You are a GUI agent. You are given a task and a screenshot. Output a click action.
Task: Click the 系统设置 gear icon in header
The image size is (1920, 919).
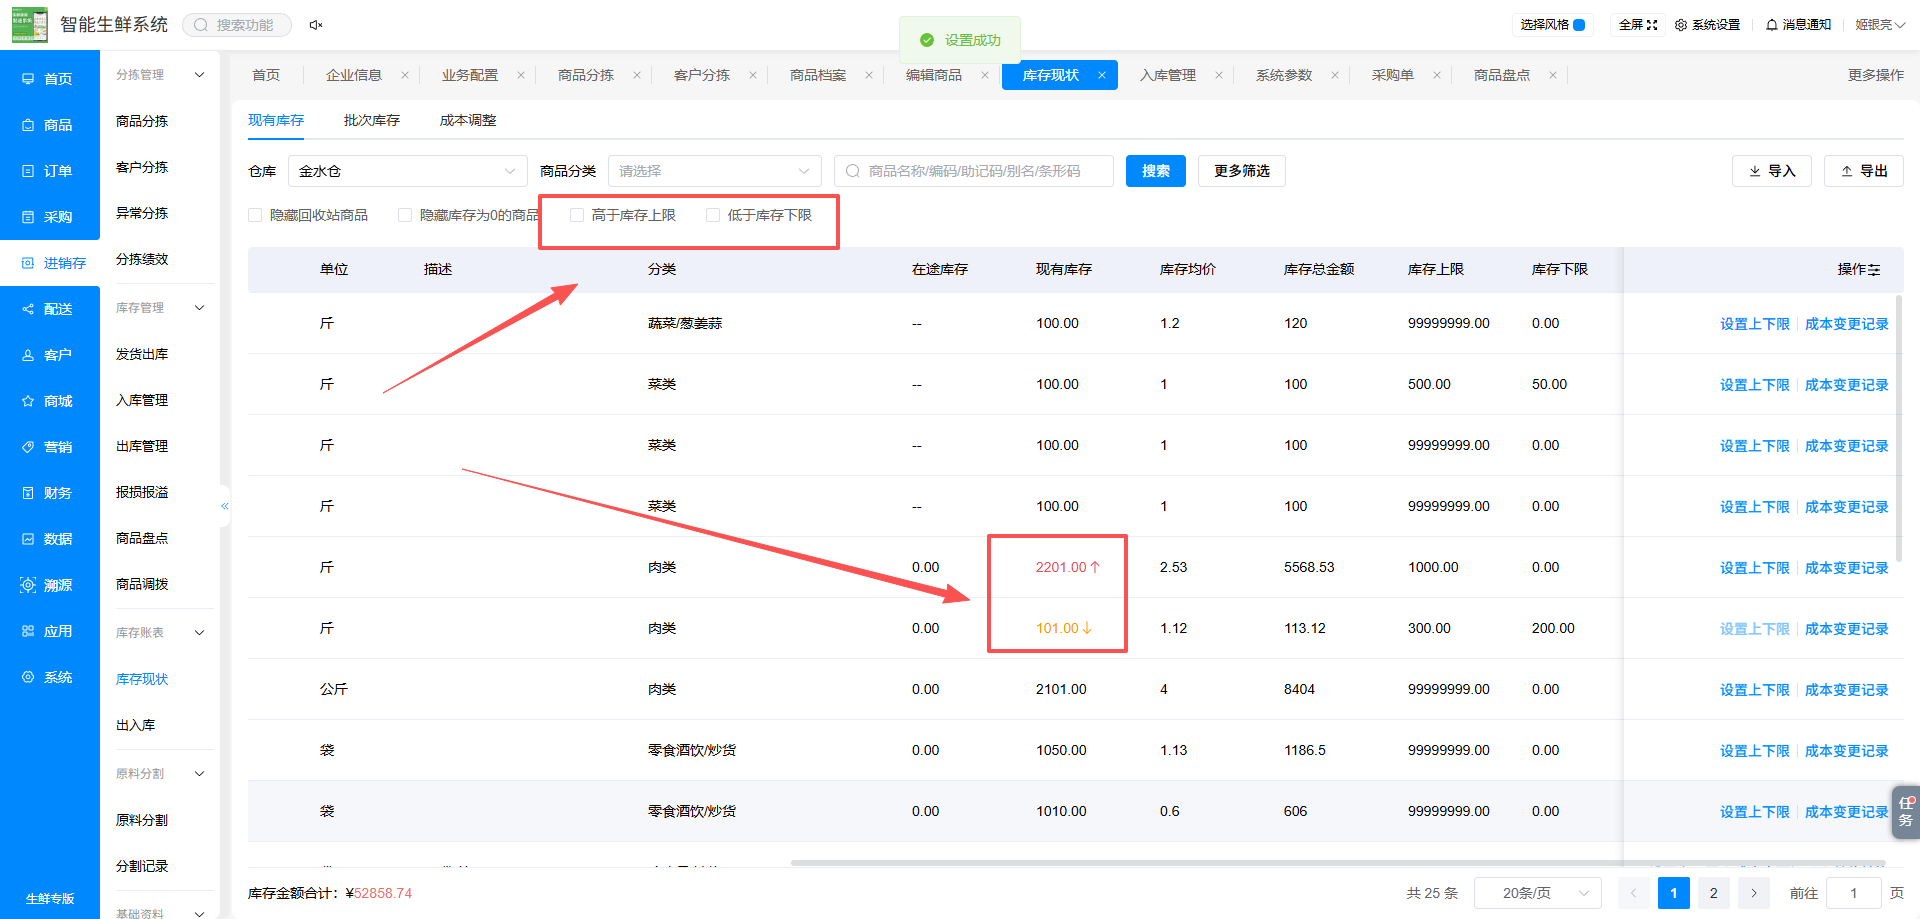click(x=1681, y=25)
